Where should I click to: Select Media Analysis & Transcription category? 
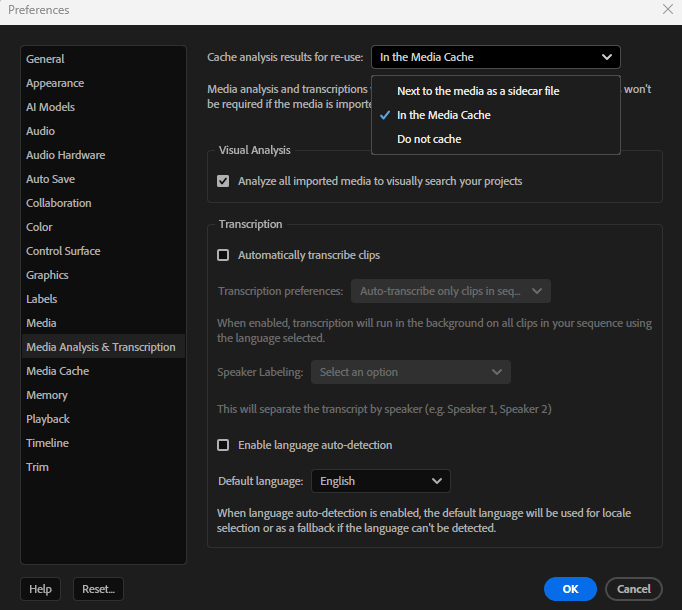click(103, 347)
